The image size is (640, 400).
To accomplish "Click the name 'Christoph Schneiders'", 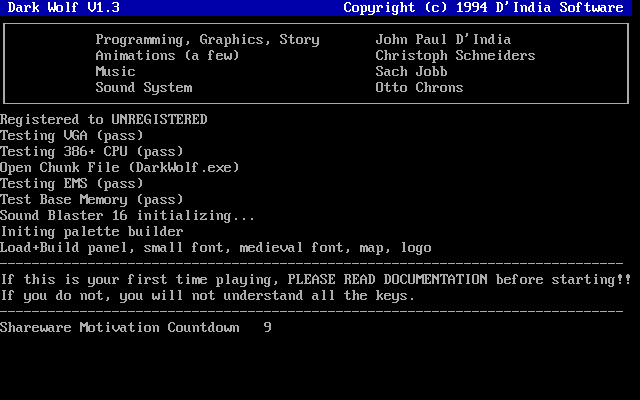I will pos(455,56).
